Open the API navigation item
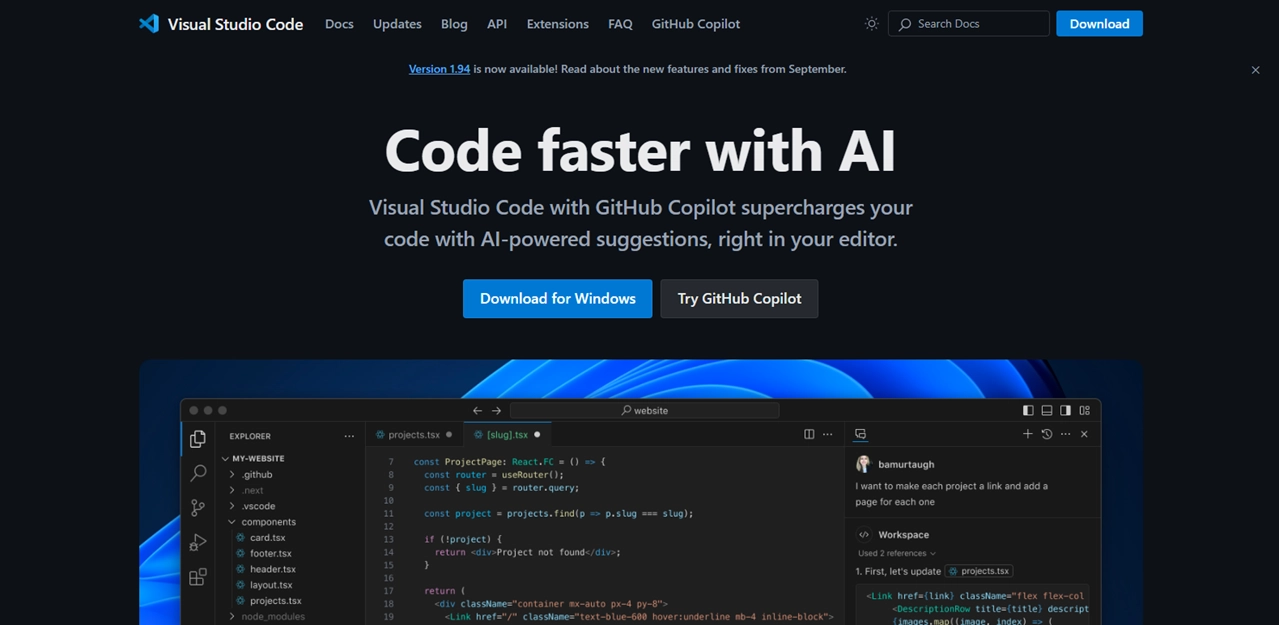 click(497, 24)
